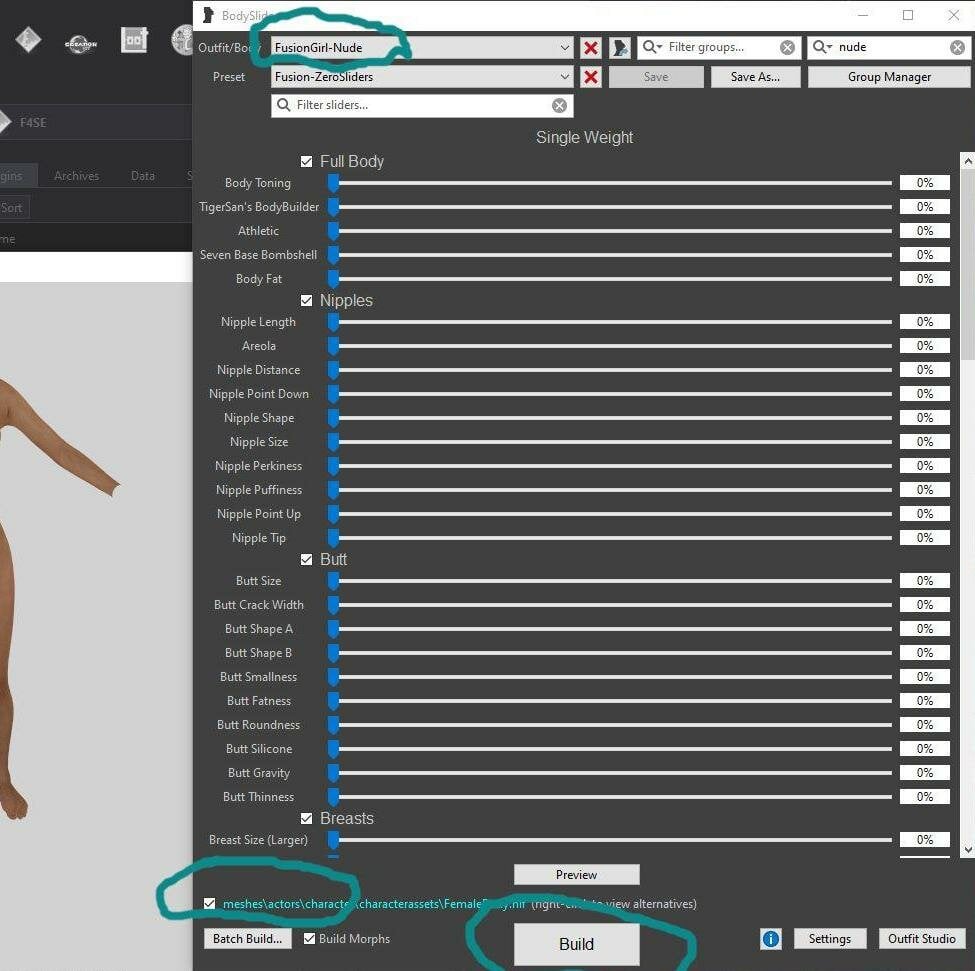This screenshot has height=971, width=975.
Task: Click diamond-shaped icon in background toolbar
Action: [x=29, y=40]
